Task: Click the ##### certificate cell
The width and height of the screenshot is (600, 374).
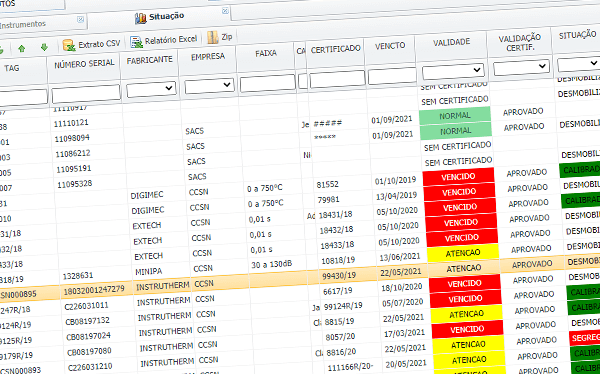Action: tap(328, 123)
